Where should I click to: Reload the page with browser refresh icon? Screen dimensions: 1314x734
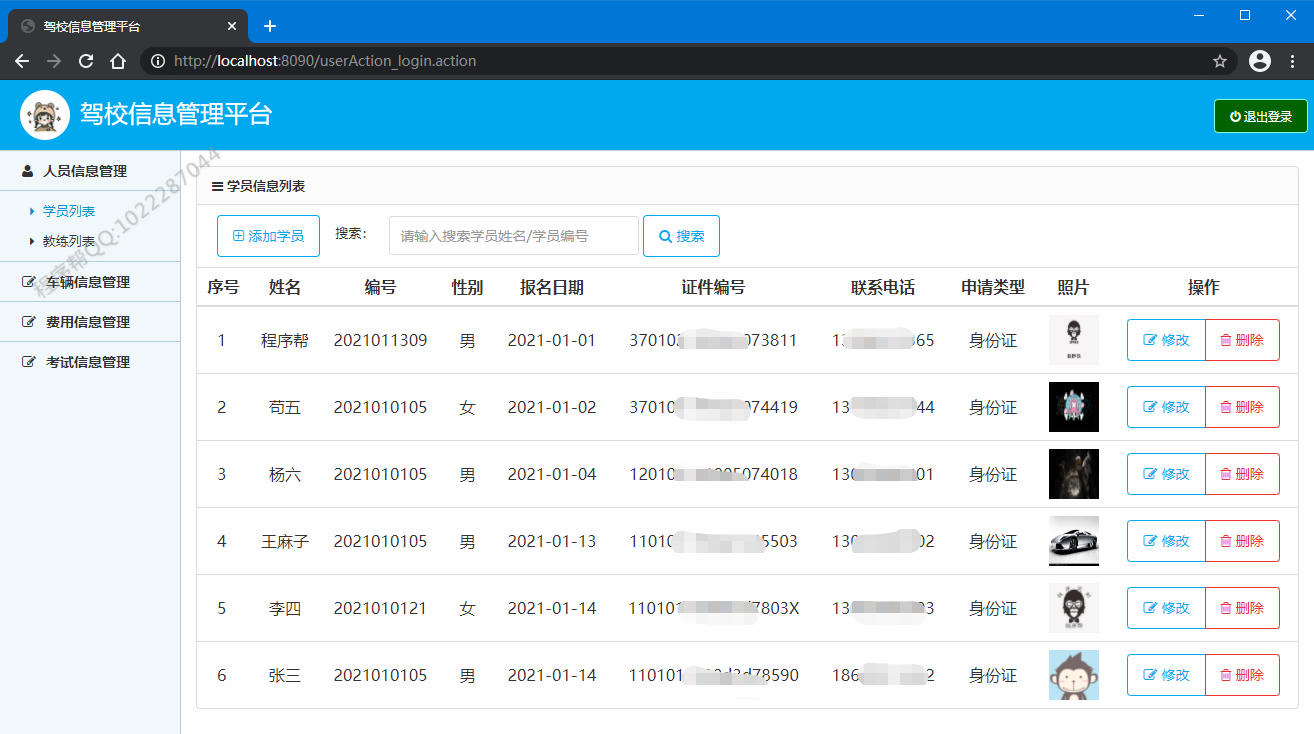(86, 61)
